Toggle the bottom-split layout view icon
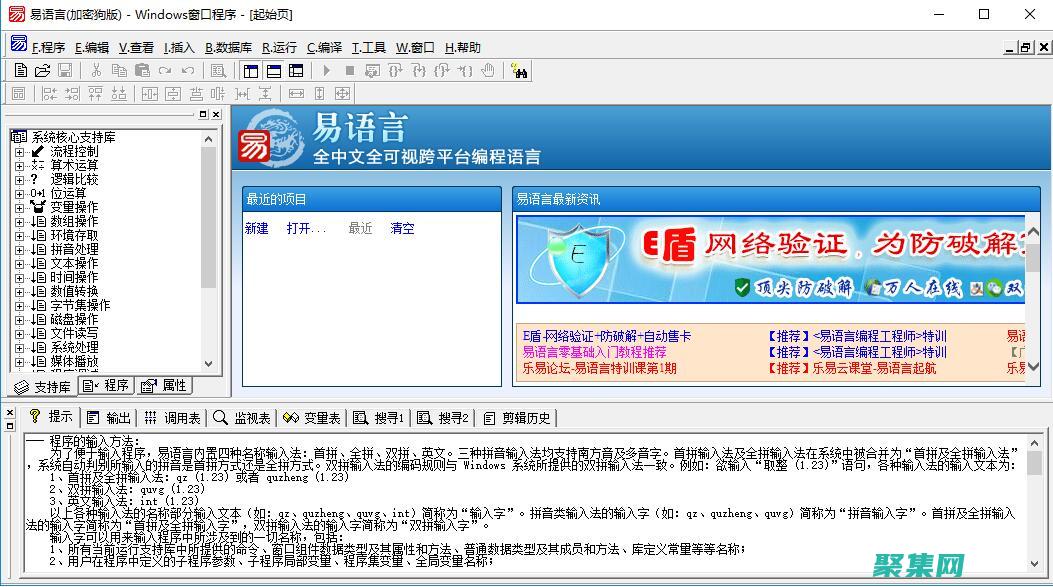 295,70
